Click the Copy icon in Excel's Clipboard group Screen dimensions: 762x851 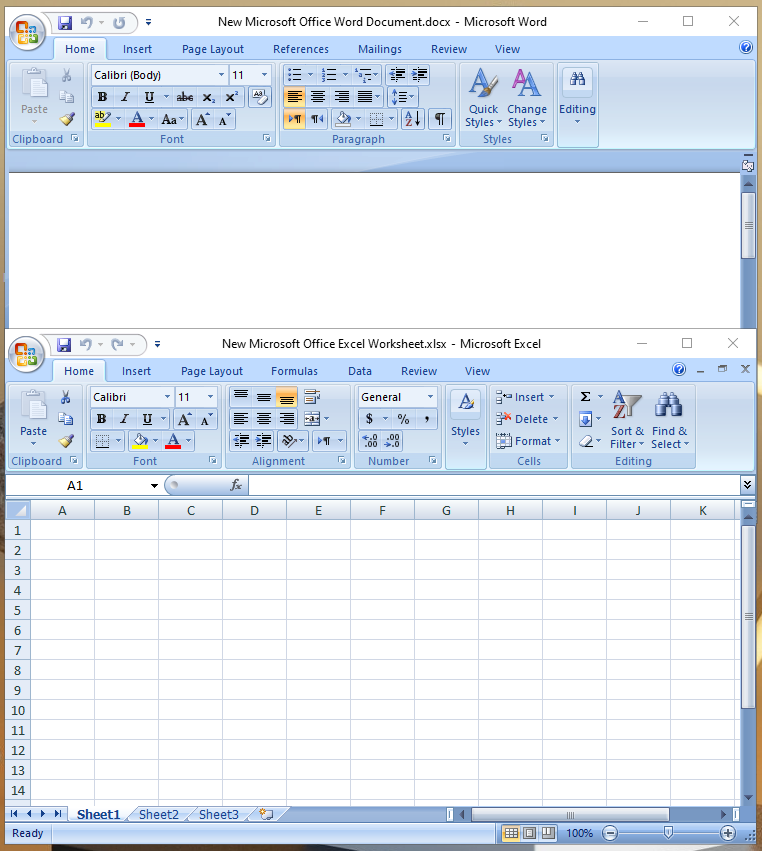tap(66, 418)
